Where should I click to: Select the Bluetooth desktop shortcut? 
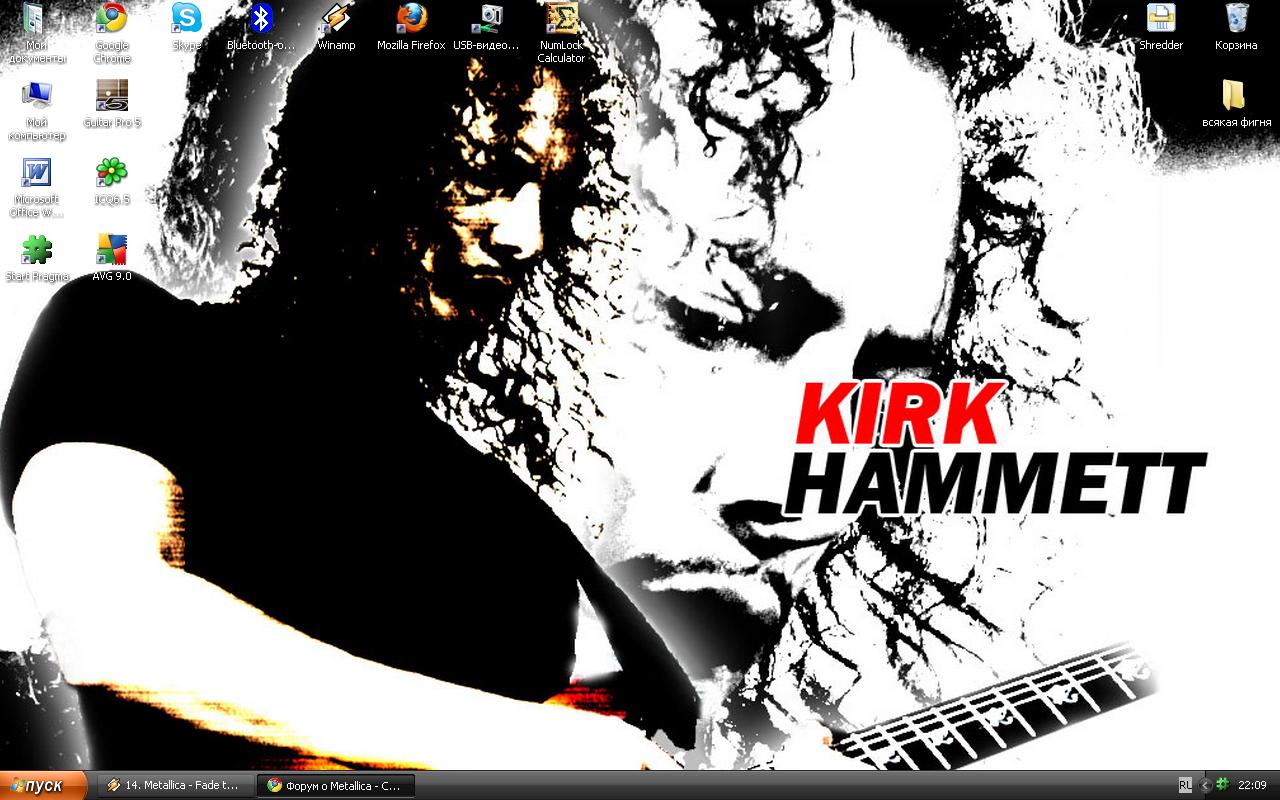(261, 19)
